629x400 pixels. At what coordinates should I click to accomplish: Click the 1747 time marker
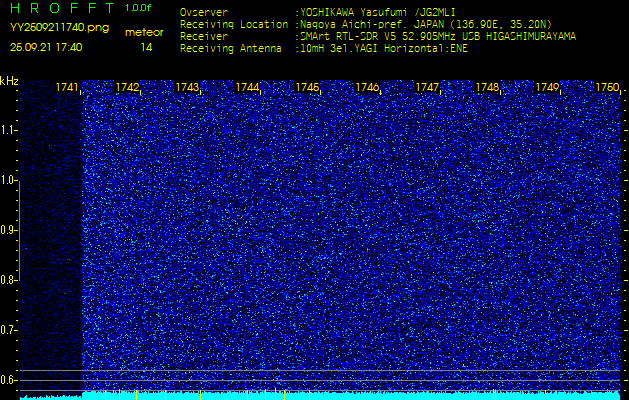427,87
